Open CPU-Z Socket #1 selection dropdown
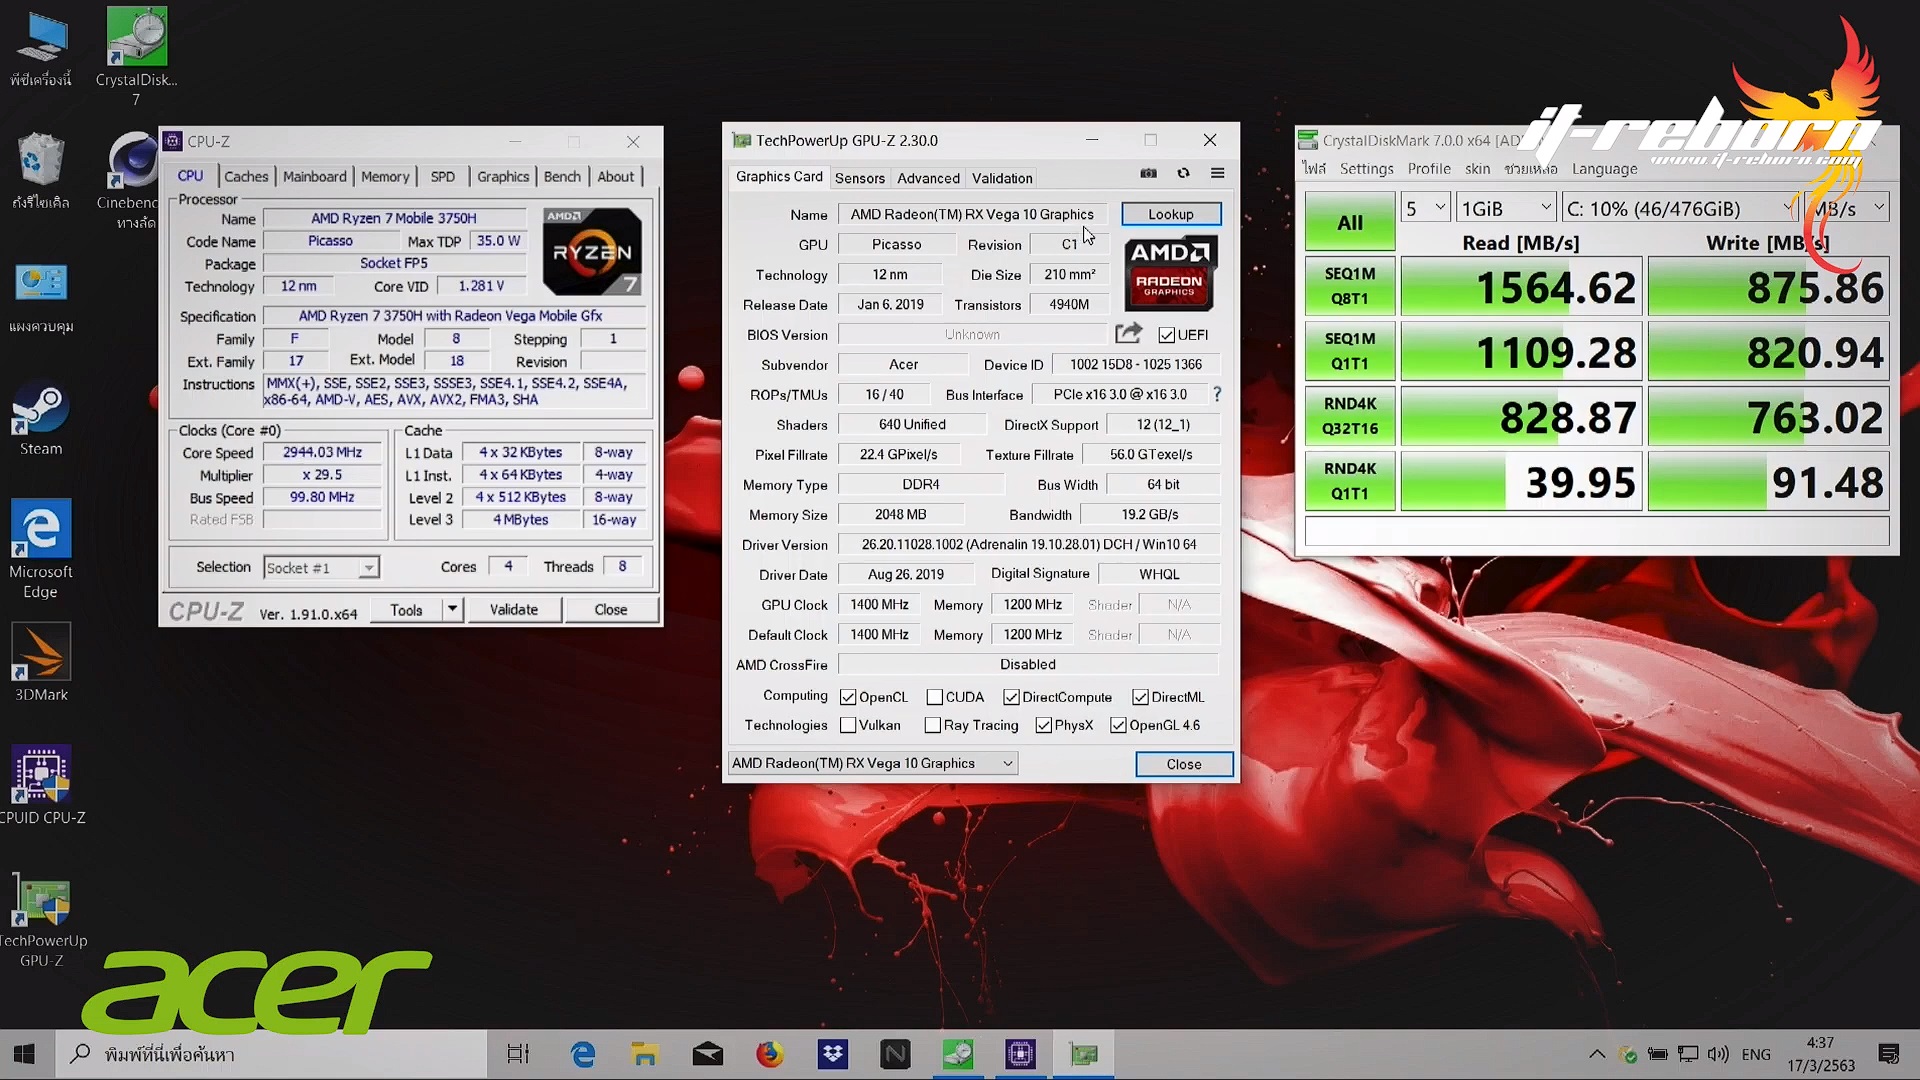 click(368, 568)
